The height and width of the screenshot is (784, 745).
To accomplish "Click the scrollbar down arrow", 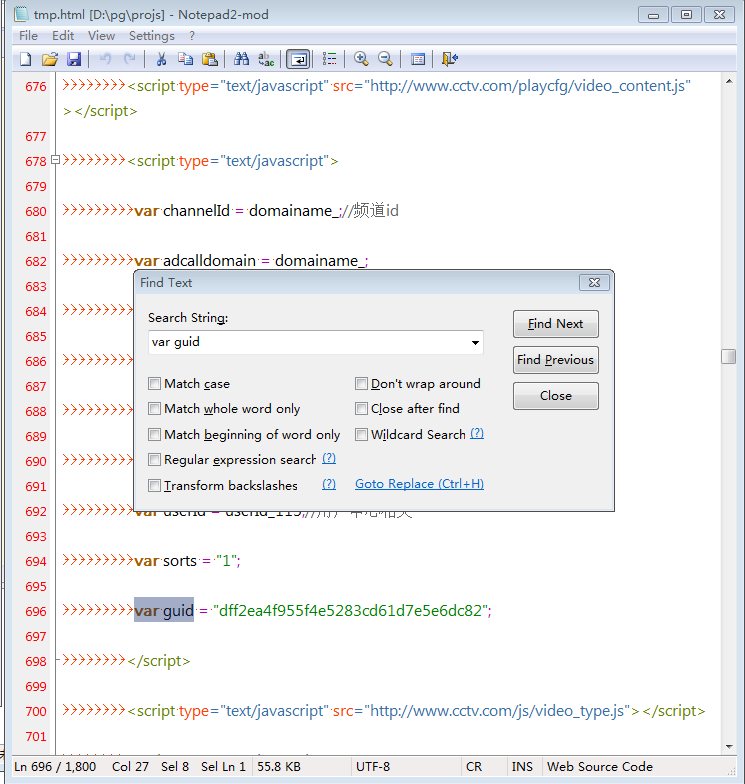I will coord(729,746).
